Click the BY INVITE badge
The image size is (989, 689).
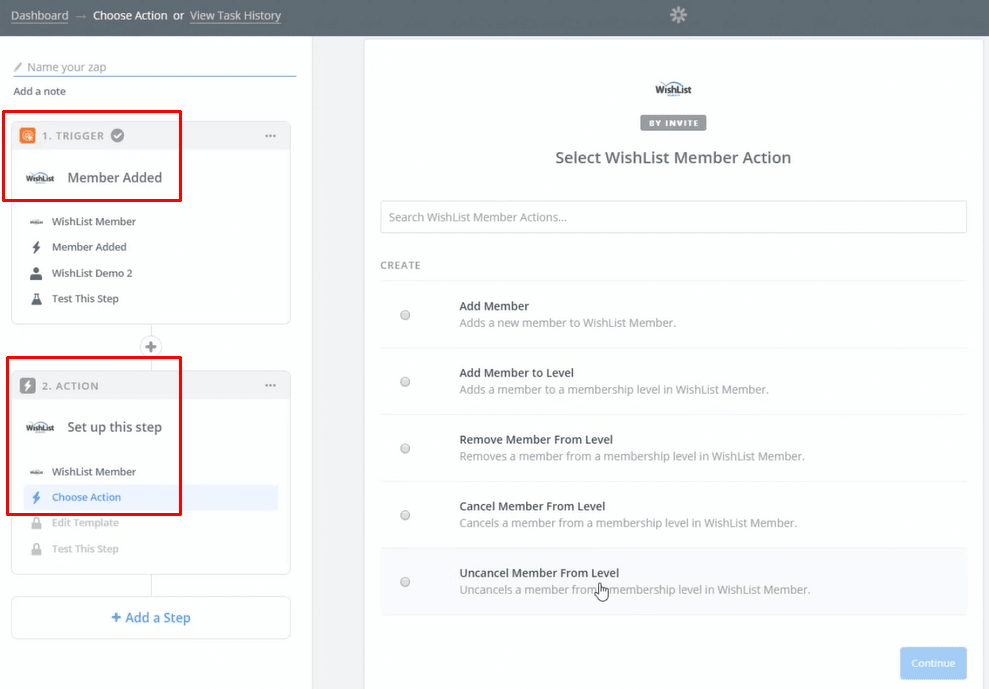[673, 123]
